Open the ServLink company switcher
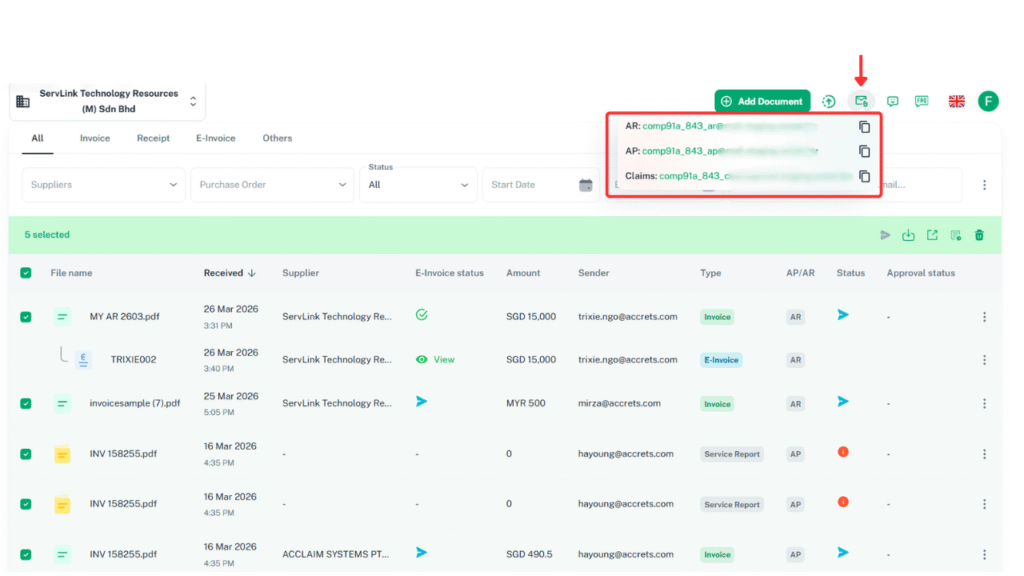Image resolution: width=1024 pixels, height=576 pixels. 107,101
